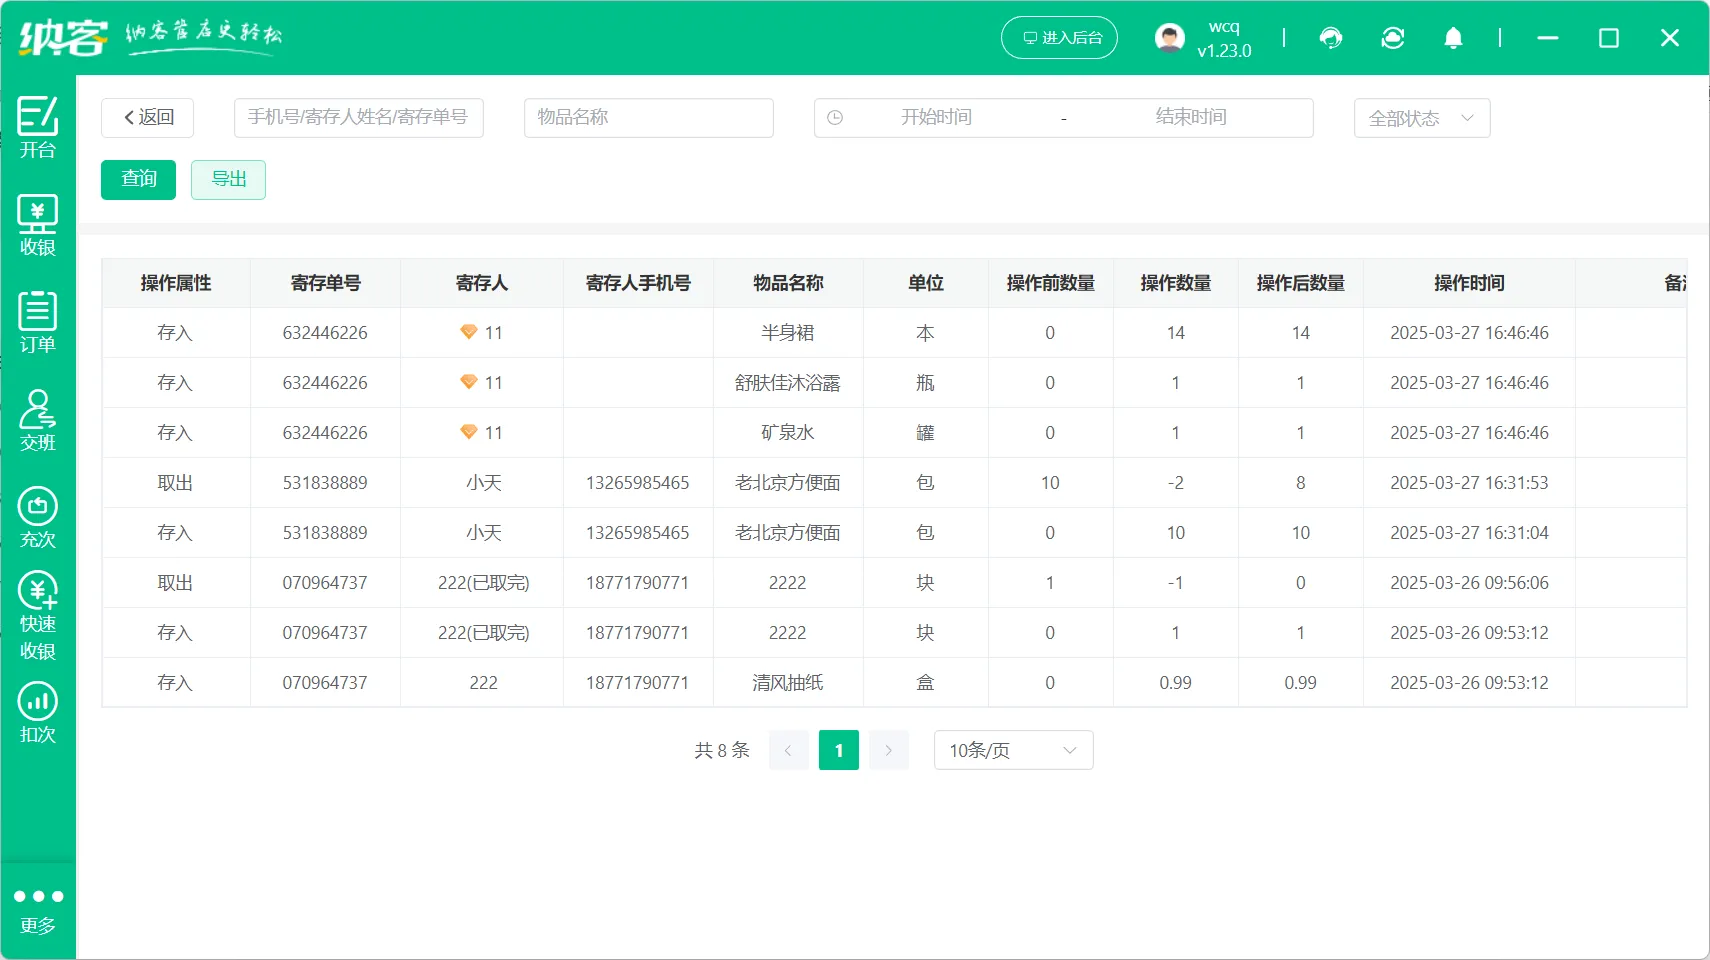1710x960 pixels.
Task: Click the notification bell icon
Action: point(1453,38)
